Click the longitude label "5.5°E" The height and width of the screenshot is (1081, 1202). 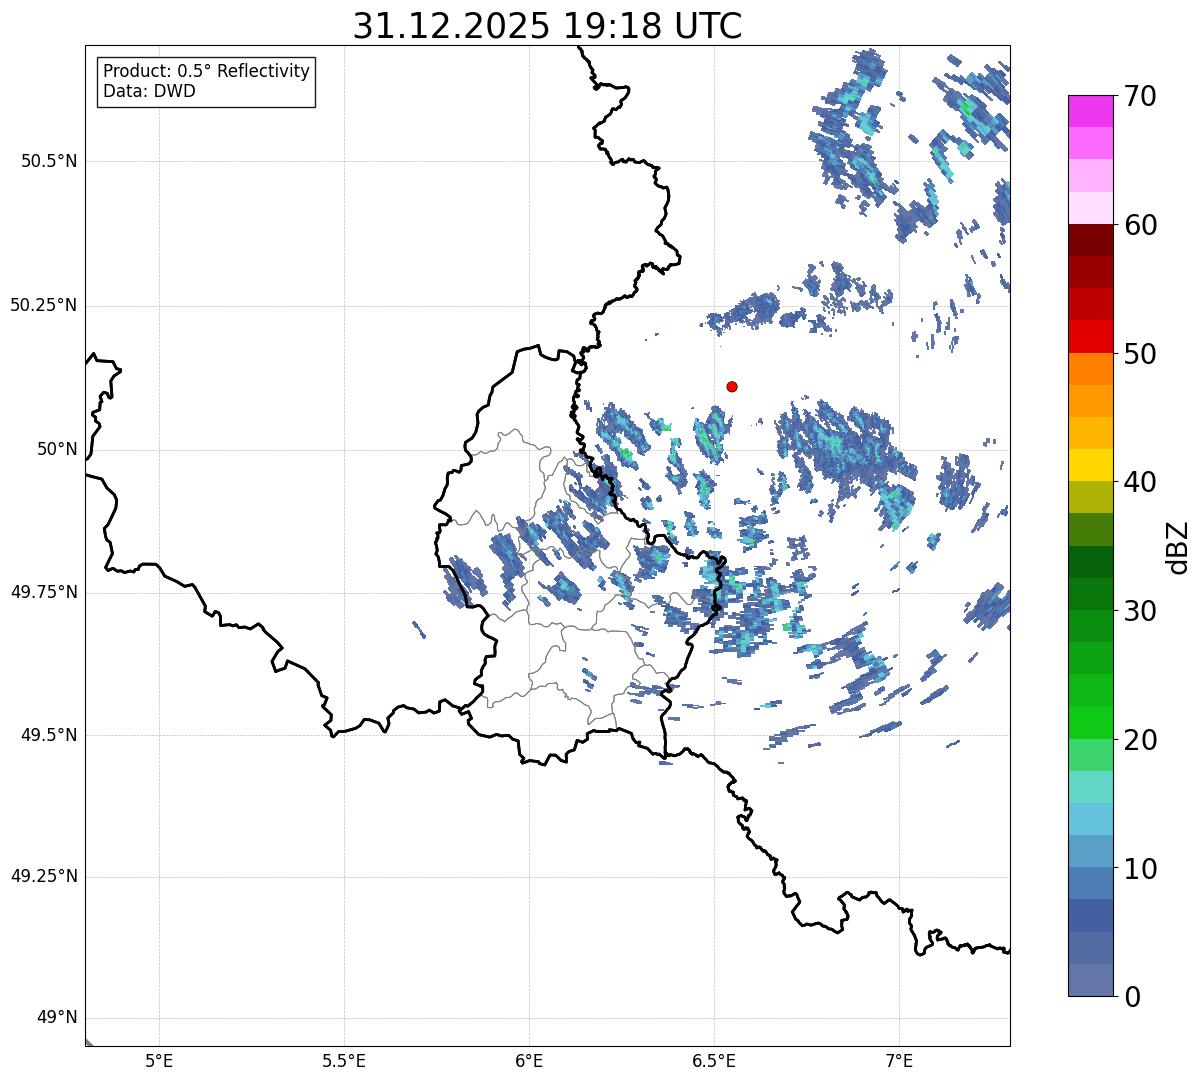(x=344, y=1060)
